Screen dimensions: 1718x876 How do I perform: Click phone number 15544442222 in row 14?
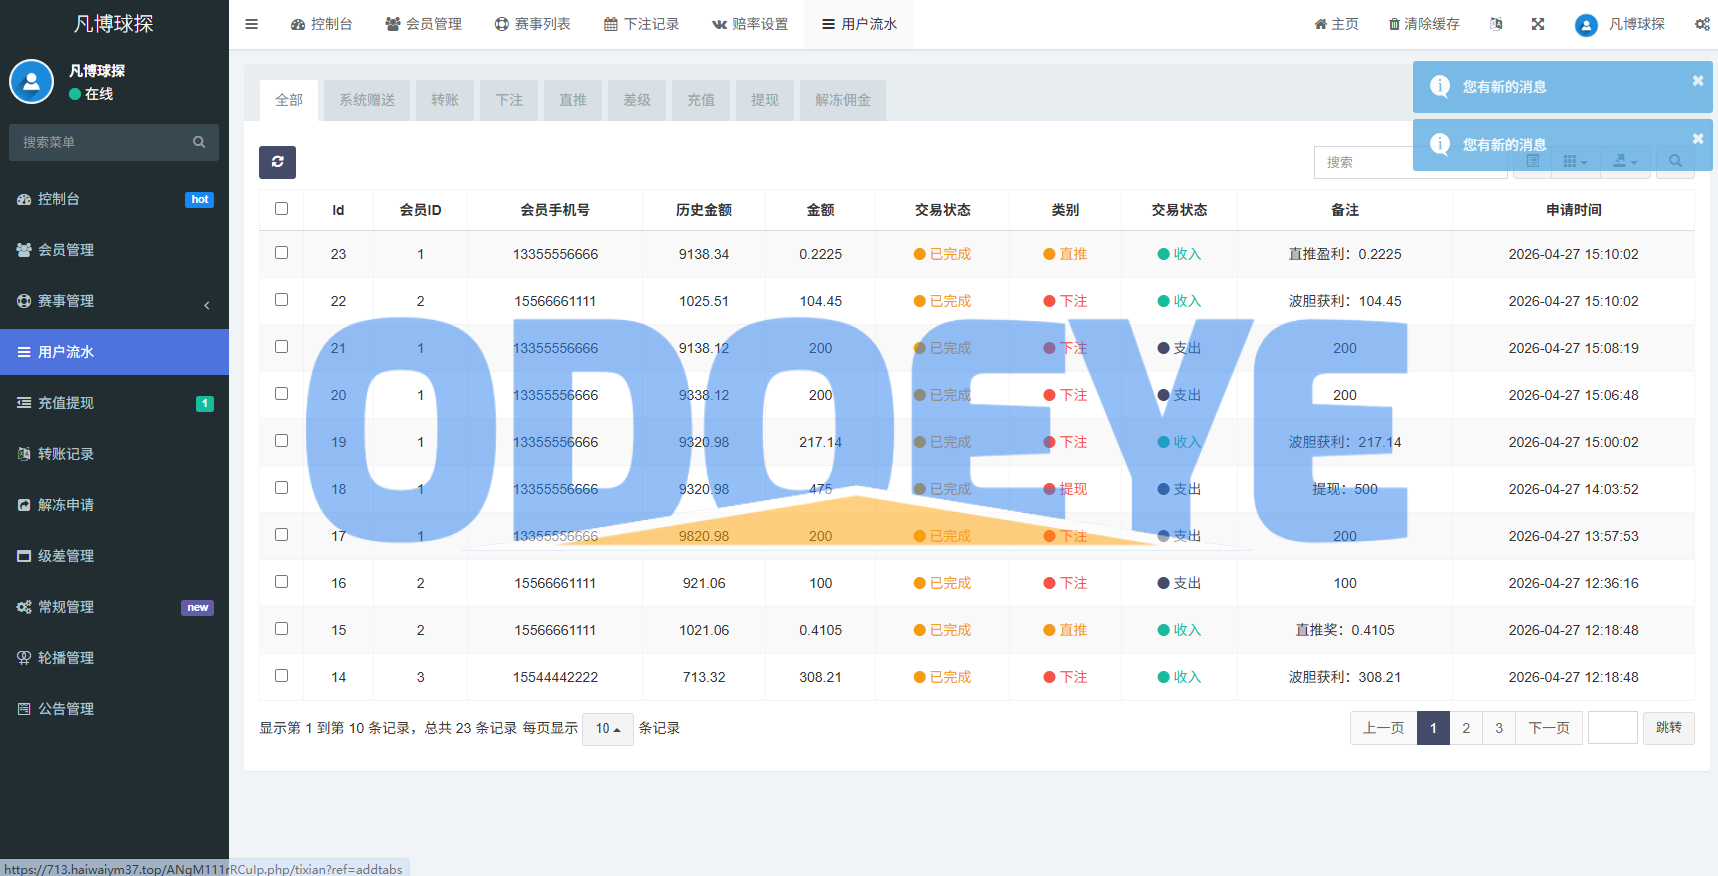(556, 677)
